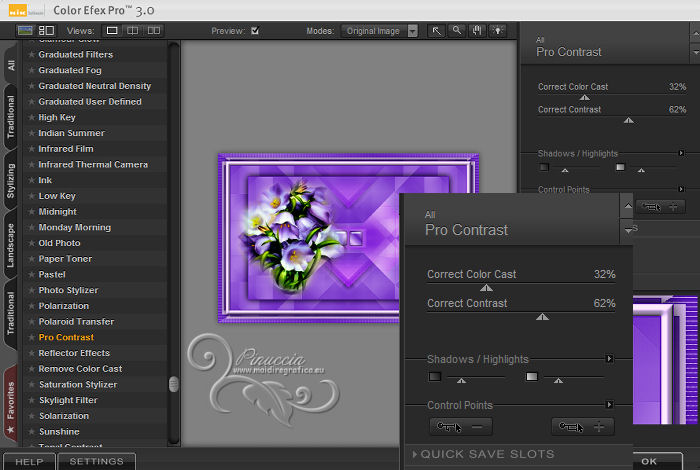
Task: Uncheck the Preview checkbox
Action: [255, 30]
